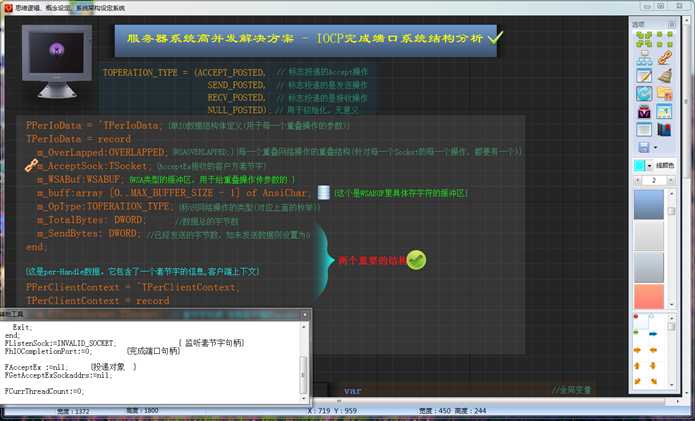Close the auxiliary tool code window
Image resolution: width=695 pixels, height=421 pixels.
click(305, 315)
